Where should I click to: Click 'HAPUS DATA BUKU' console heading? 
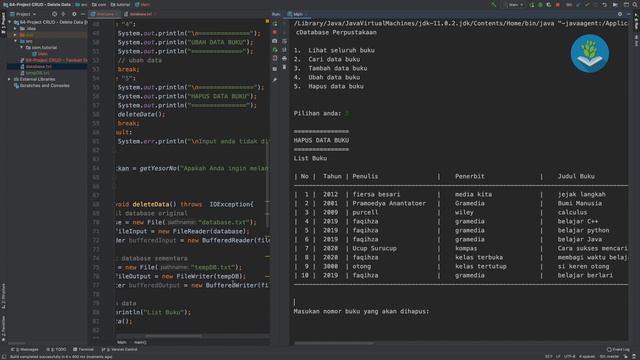point(321,140)
